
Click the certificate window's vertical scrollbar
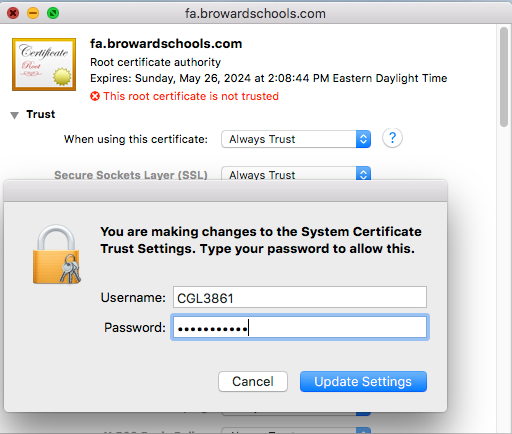click(x=504, y=77)
